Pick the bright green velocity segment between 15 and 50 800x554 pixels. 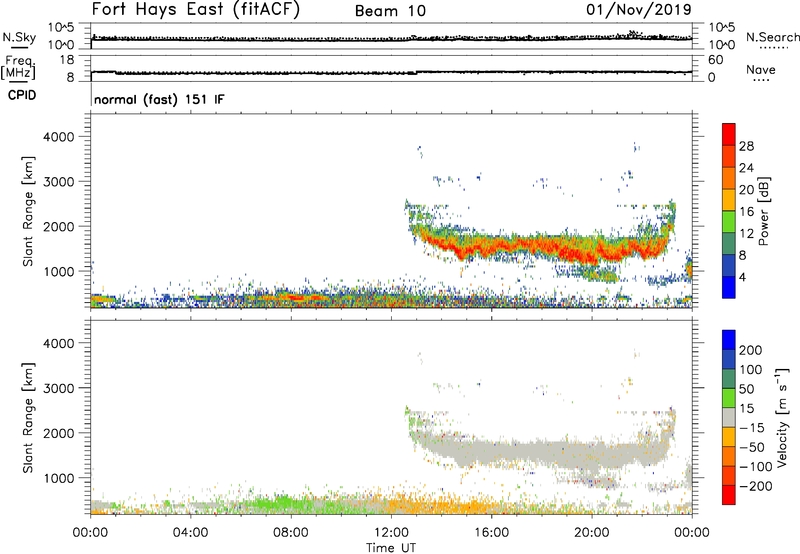(x=729, y=398)
